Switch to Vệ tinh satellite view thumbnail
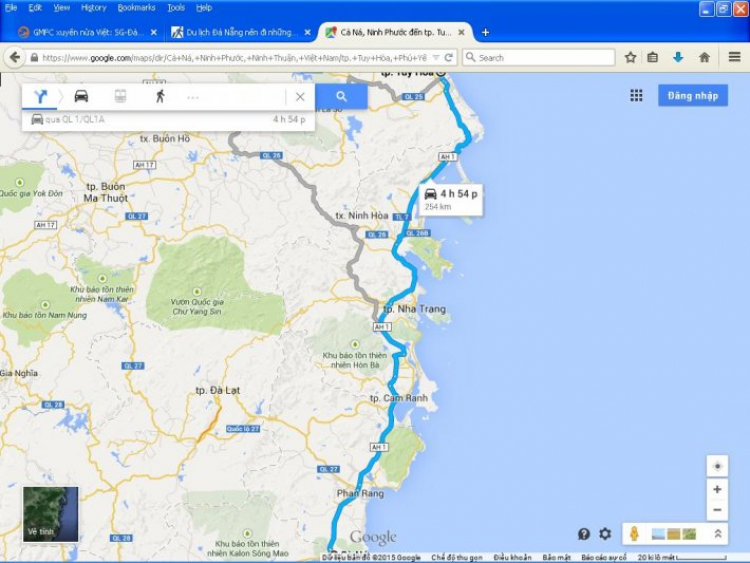750x563 pixels. tap(51, 514)
